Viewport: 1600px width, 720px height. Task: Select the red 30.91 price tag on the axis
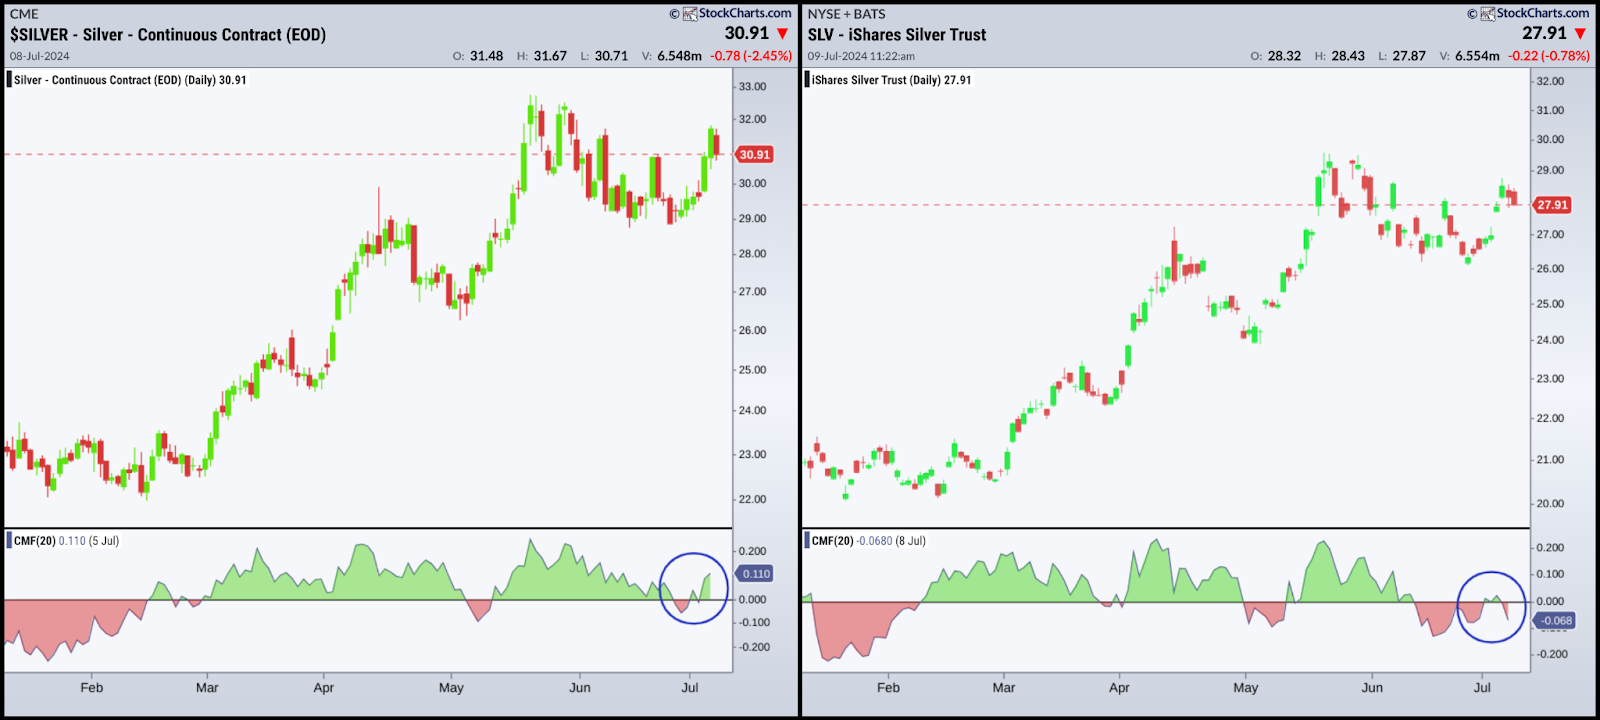click(754, 155)
